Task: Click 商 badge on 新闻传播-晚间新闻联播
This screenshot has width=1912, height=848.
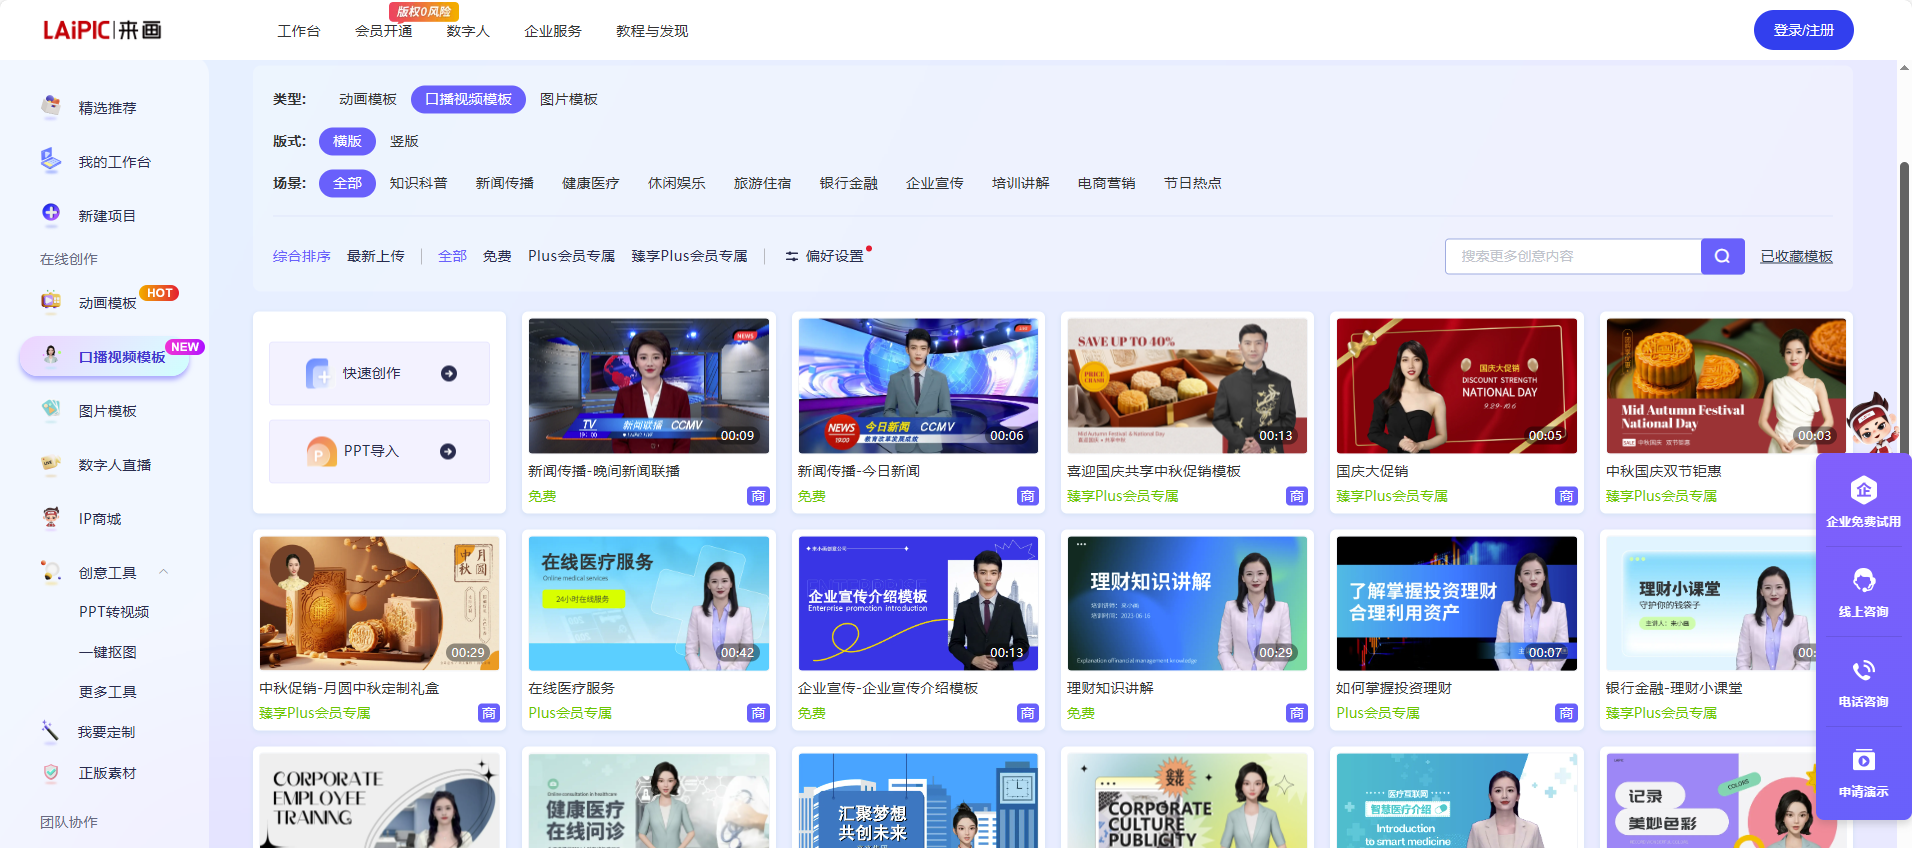Action: click(x=758, y=496)
